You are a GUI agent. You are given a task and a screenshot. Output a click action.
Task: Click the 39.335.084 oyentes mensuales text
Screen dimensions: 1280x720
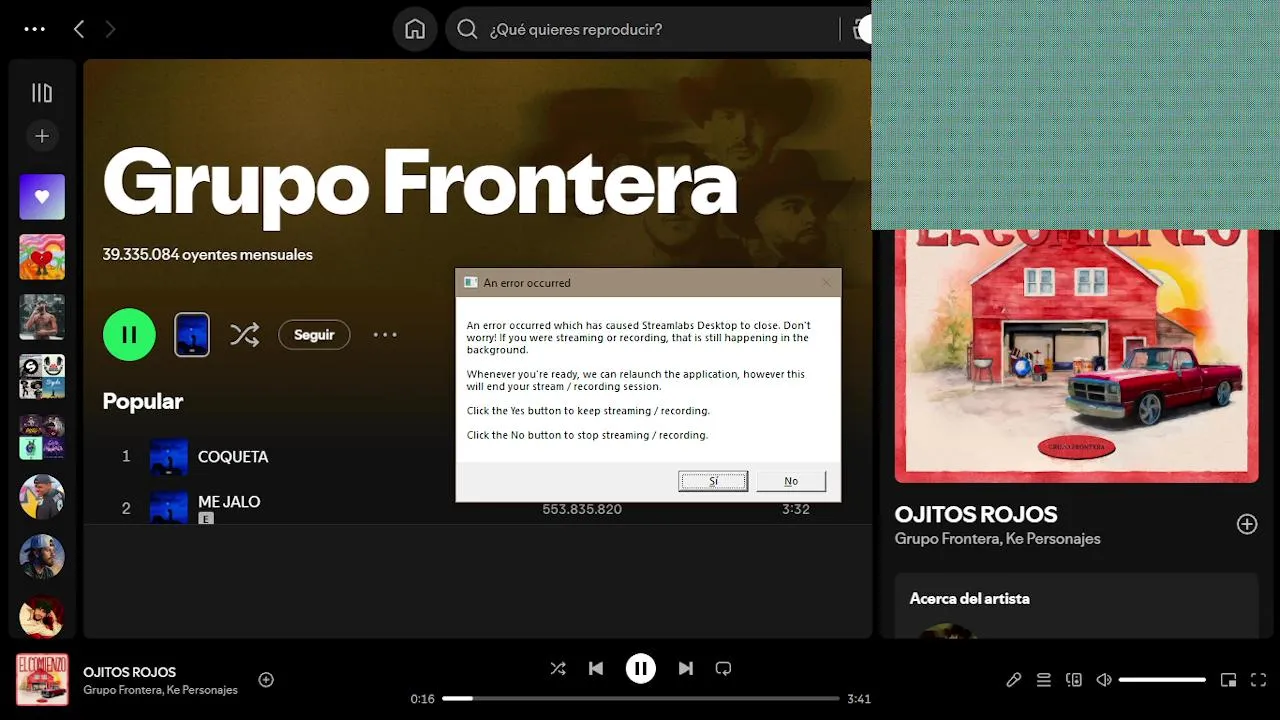[208, 255]
